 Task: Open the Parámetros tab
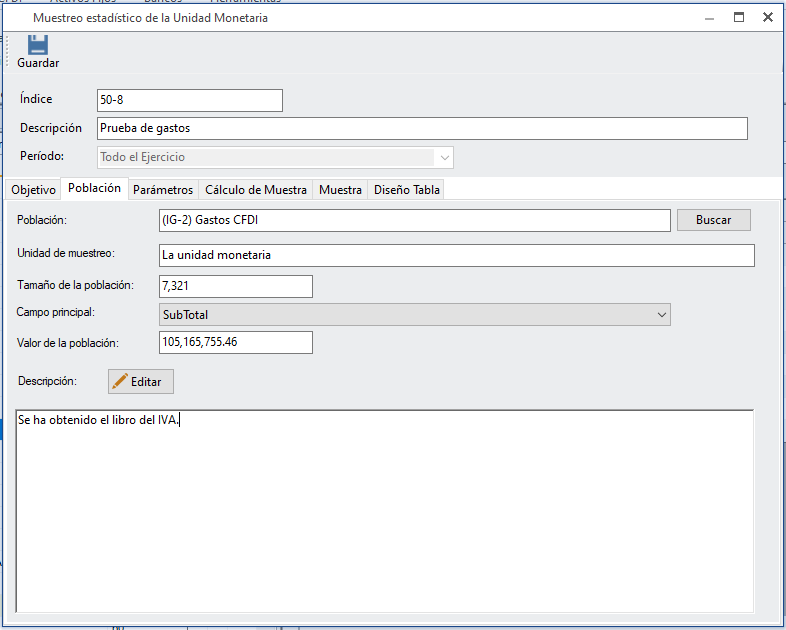tap(162, 190)
